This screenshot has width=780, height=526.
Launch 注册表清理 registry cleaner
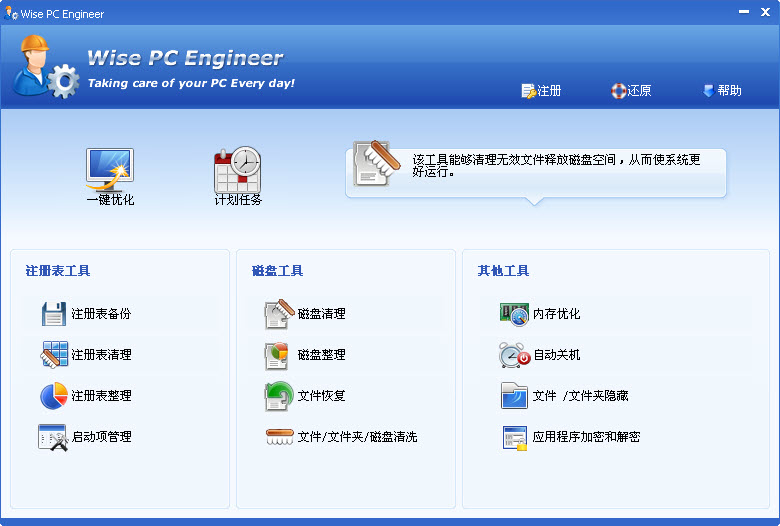click(x=101, y=355)
